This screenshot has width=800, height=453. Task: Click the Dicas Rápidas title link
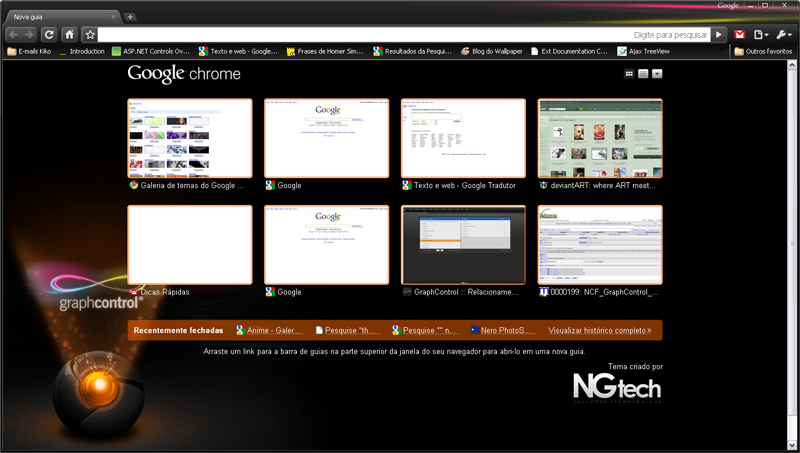(x=165, y=292)
